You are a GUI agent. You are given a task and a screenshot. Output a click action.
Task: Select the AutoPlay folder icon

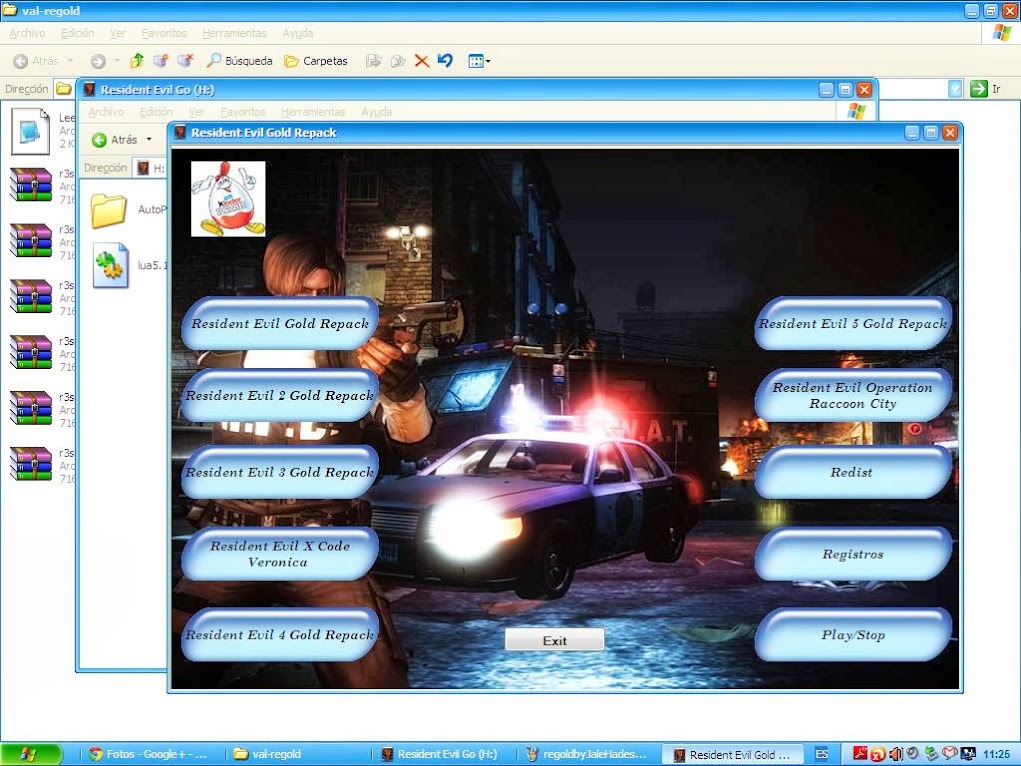109,210
